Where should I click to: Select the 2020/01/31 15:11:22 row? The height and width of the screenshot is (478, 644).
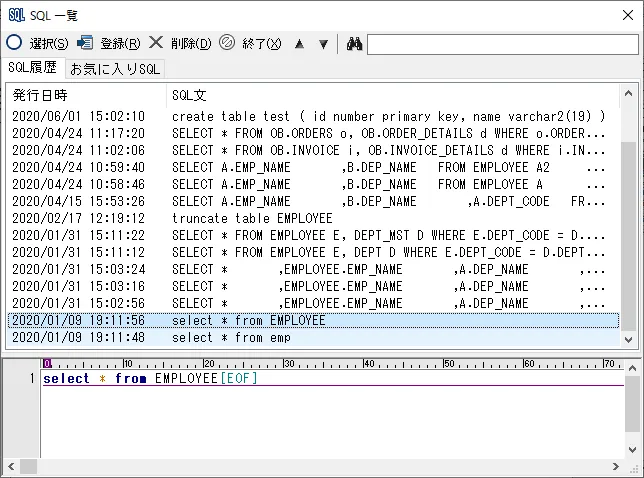[x=313, y=235]
